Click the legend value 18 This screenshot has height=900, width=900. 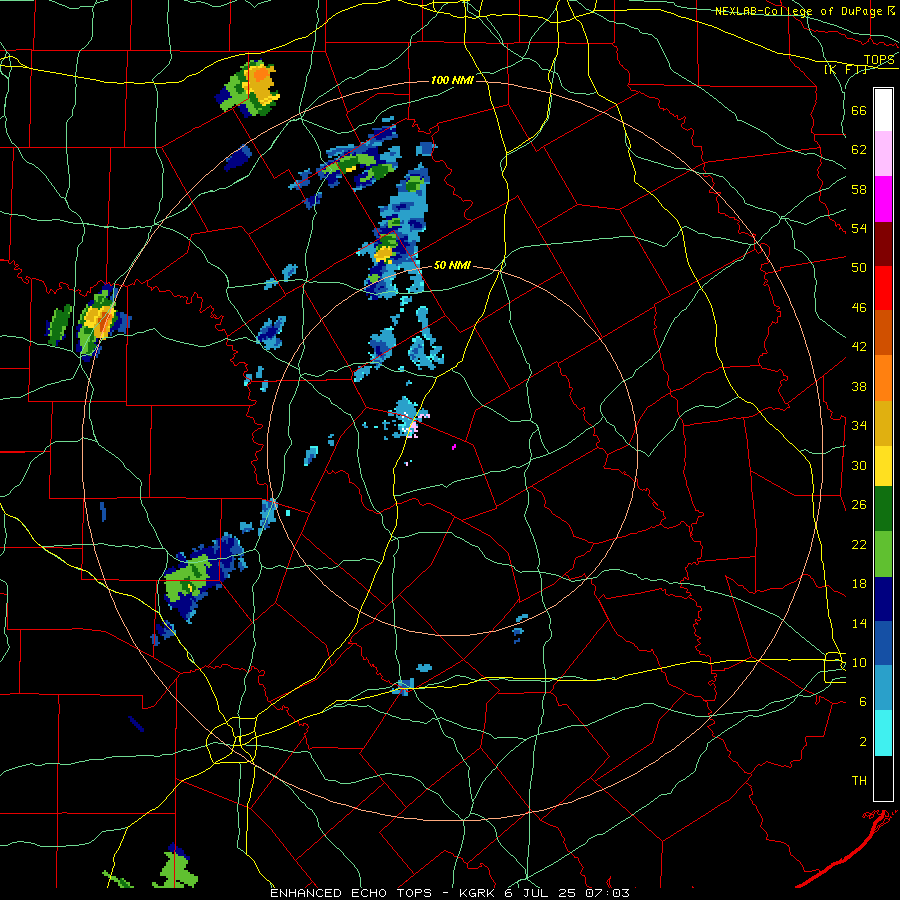(859, 584)
